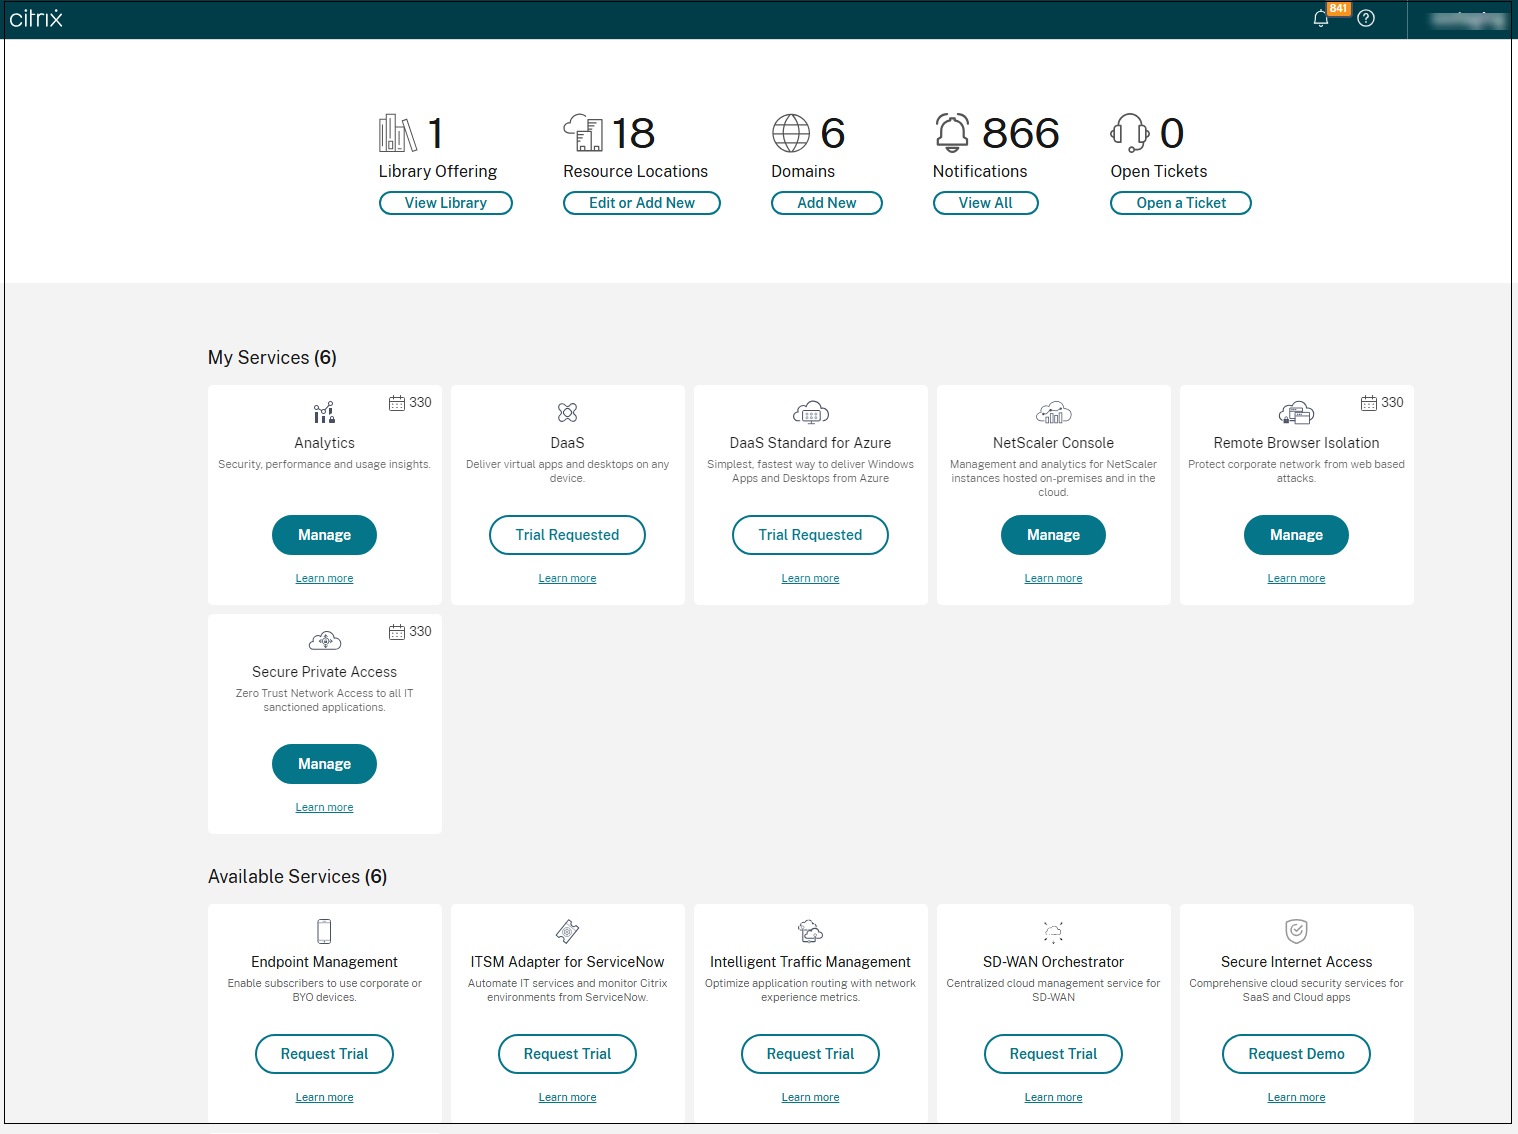Open Learn more under Intelligent Traffic Management
Screen dimensions: 1518x1134
pos(810,1097)
